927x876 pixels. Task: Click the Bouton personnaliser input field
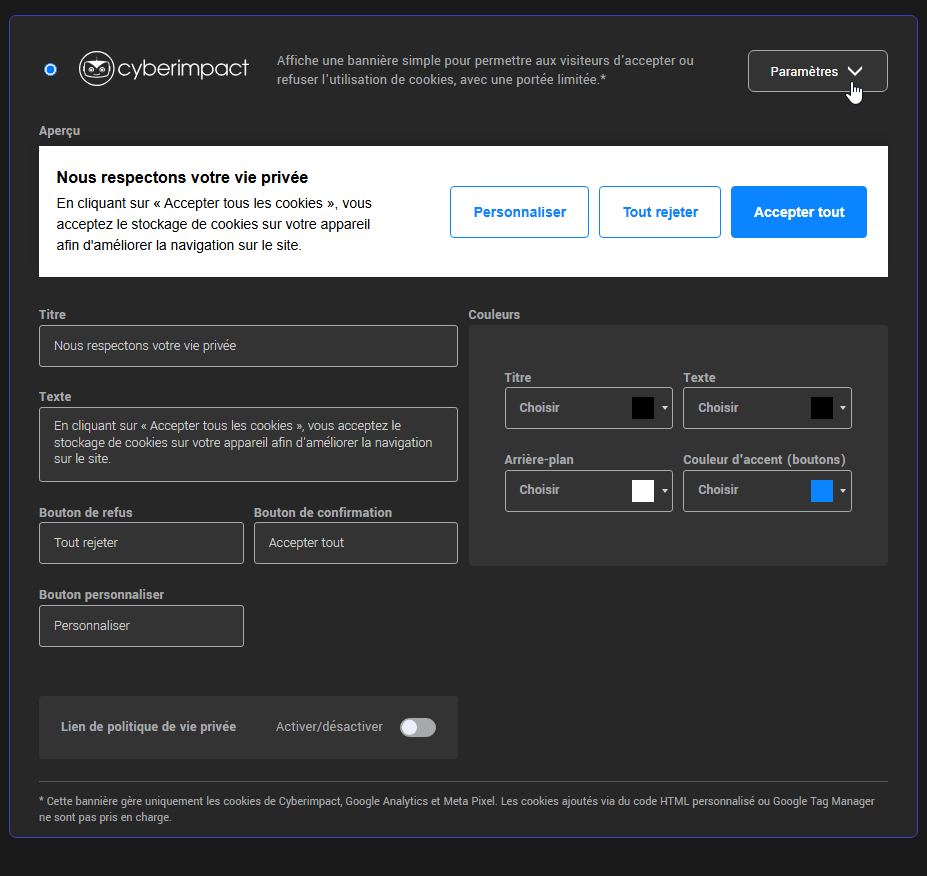141,626
